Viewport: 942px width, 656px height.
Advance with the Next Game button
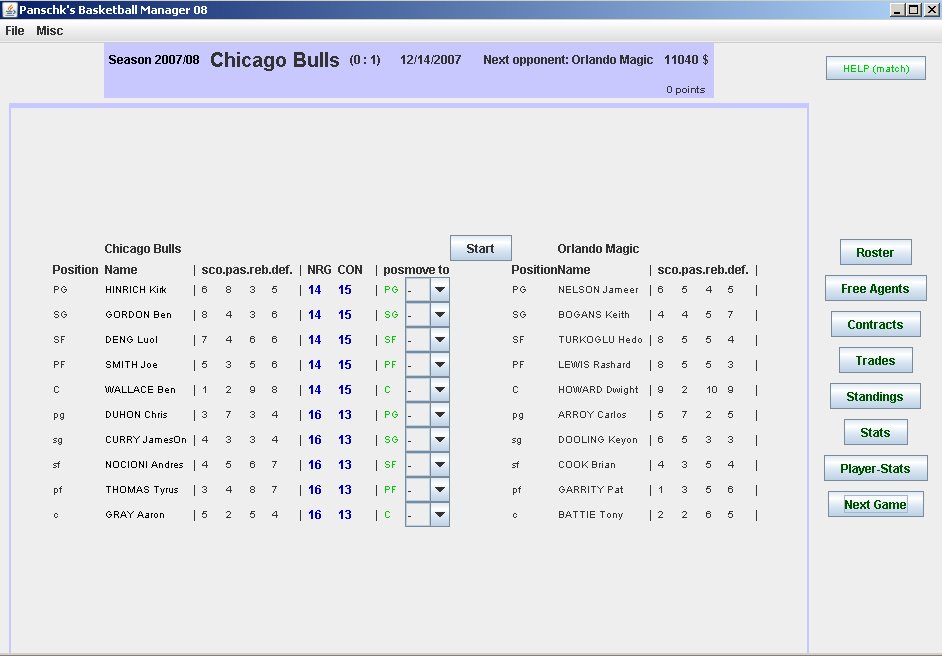(875, 505)
